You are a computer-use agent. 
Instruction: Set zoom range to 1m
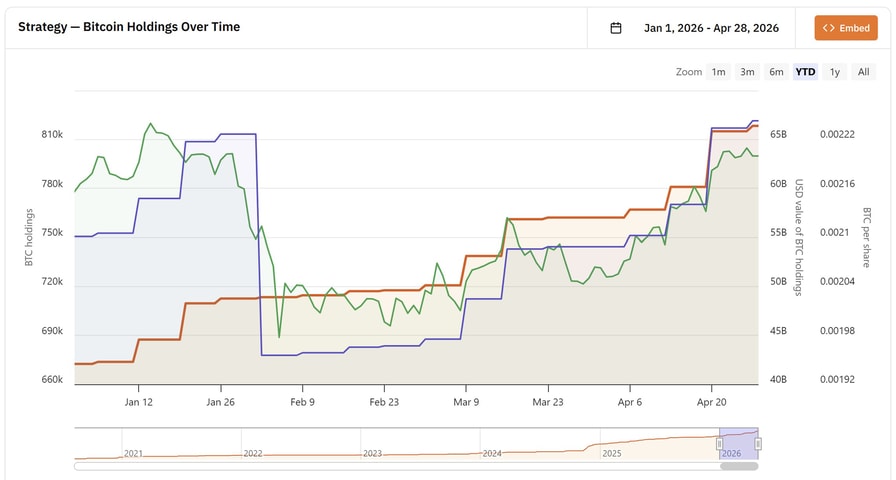click(x=718, y=72)
